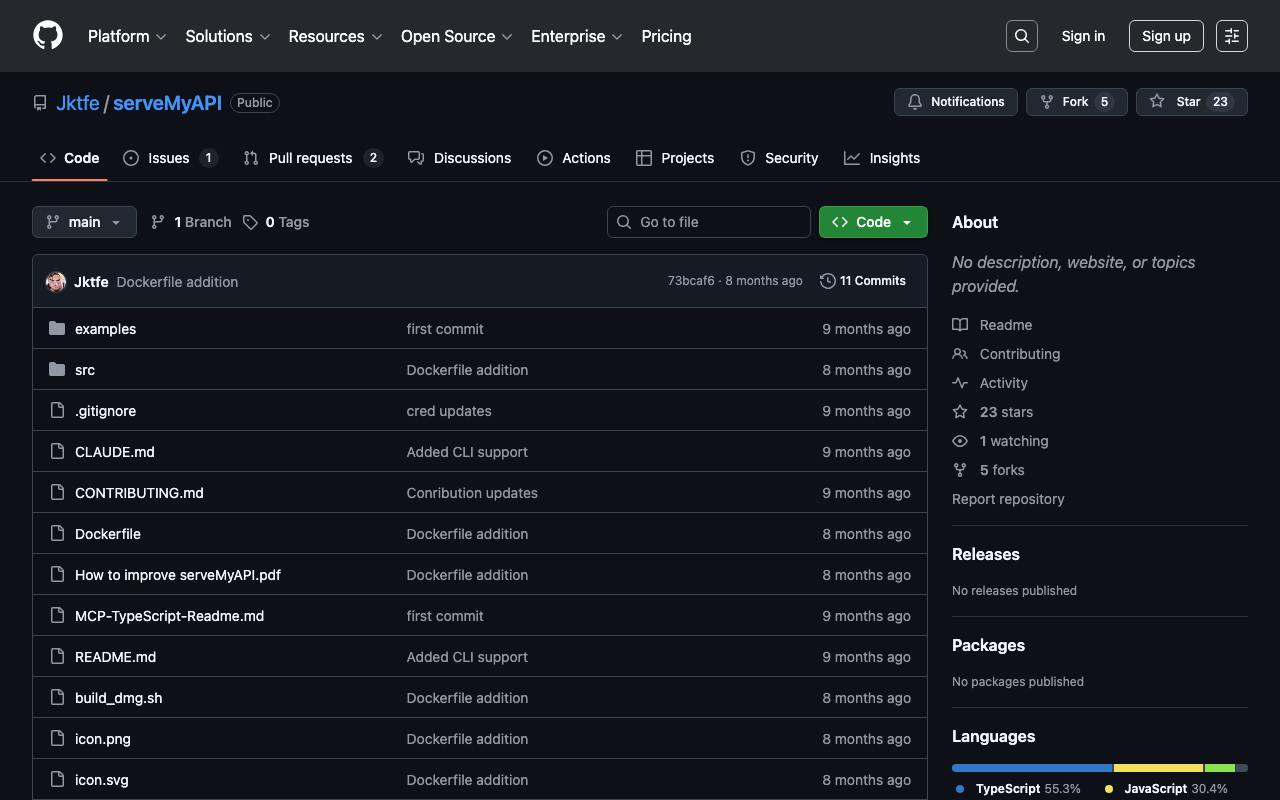Open the search magnifier icon
The image size is (1280, 800).
[1021, 36]
